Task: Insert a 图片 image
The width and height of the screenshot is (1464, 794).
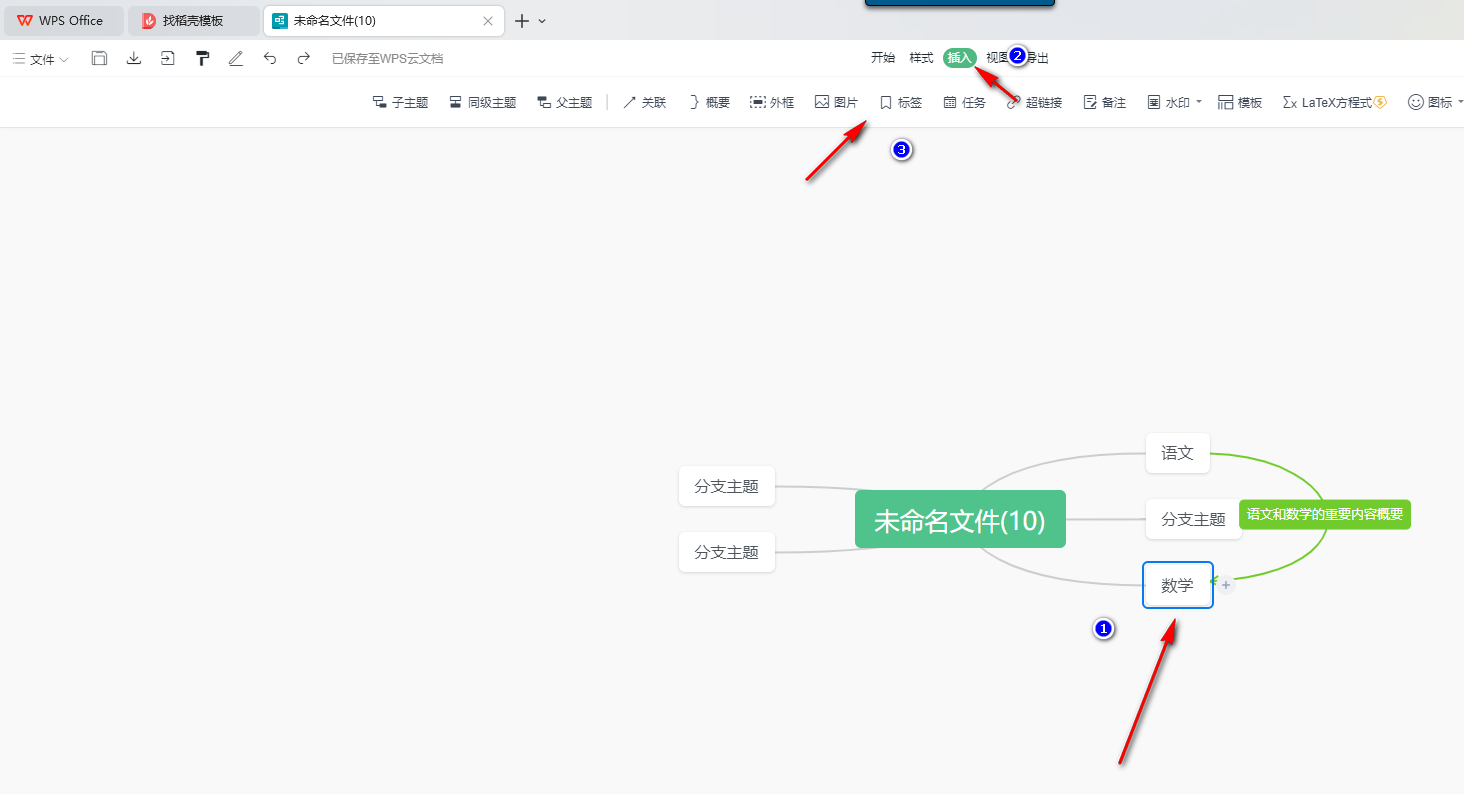Action: (836, 102)
